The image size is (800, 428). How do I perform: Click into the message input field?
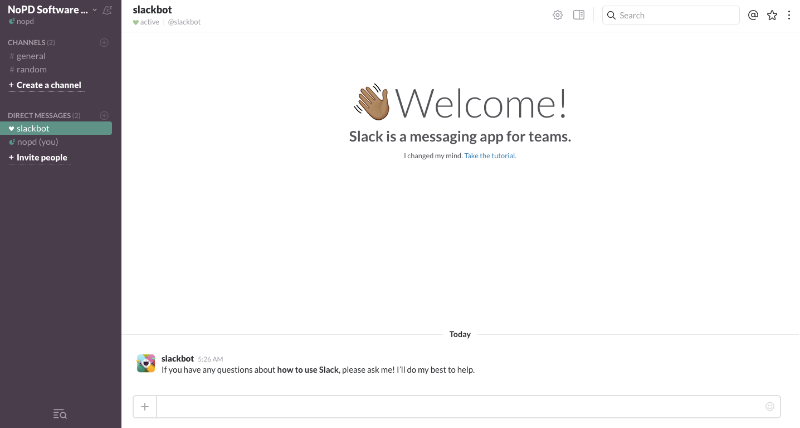coord(459,407)
